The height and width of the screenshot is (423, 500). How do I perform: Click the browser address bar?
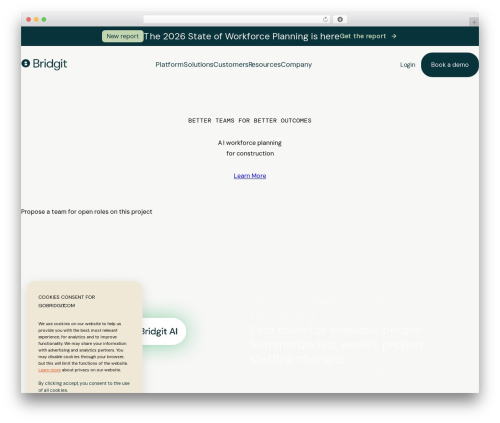pos(237,19)
